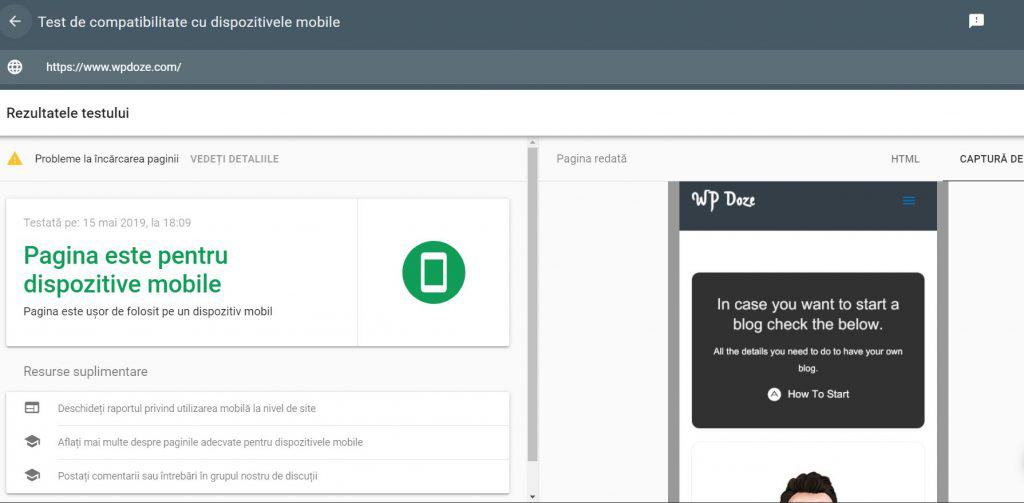Viewport: 1024px width, 503px height.
Task: Click the avatar image in the preview
Action: (808, 487)
